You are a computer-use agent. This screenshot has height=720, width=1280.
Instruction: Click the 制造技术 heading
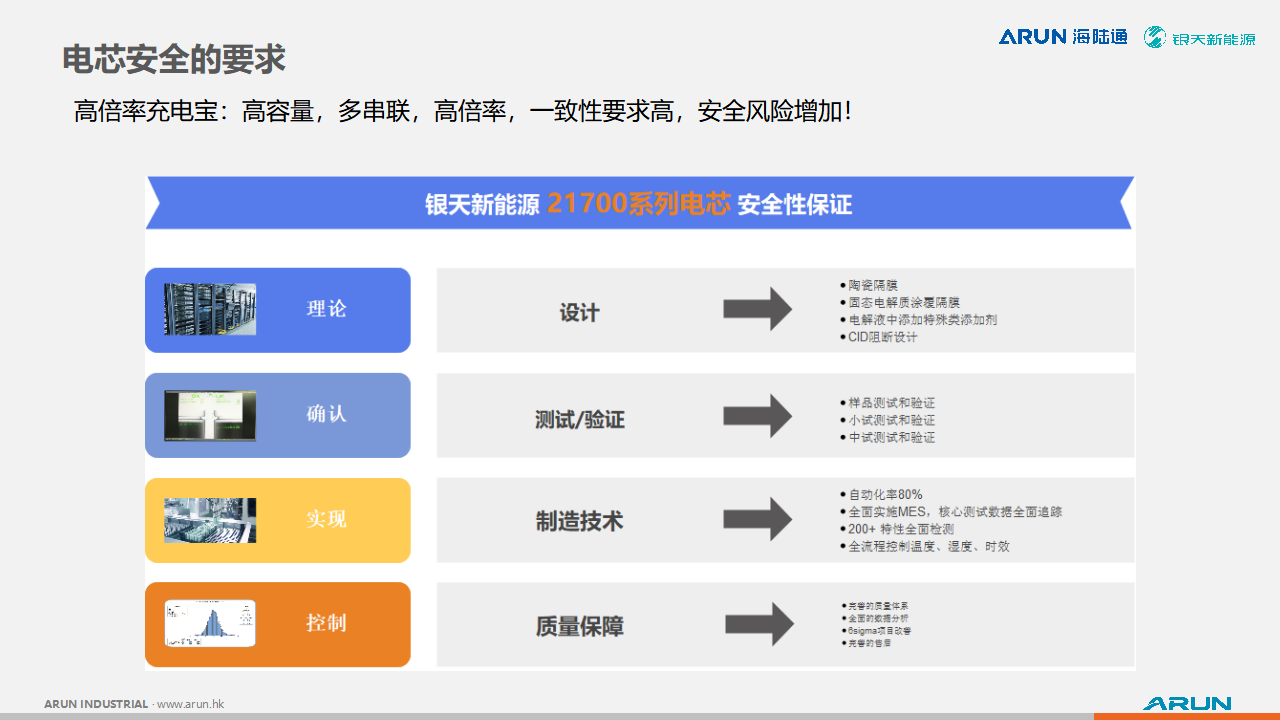(x=580, y=521)
